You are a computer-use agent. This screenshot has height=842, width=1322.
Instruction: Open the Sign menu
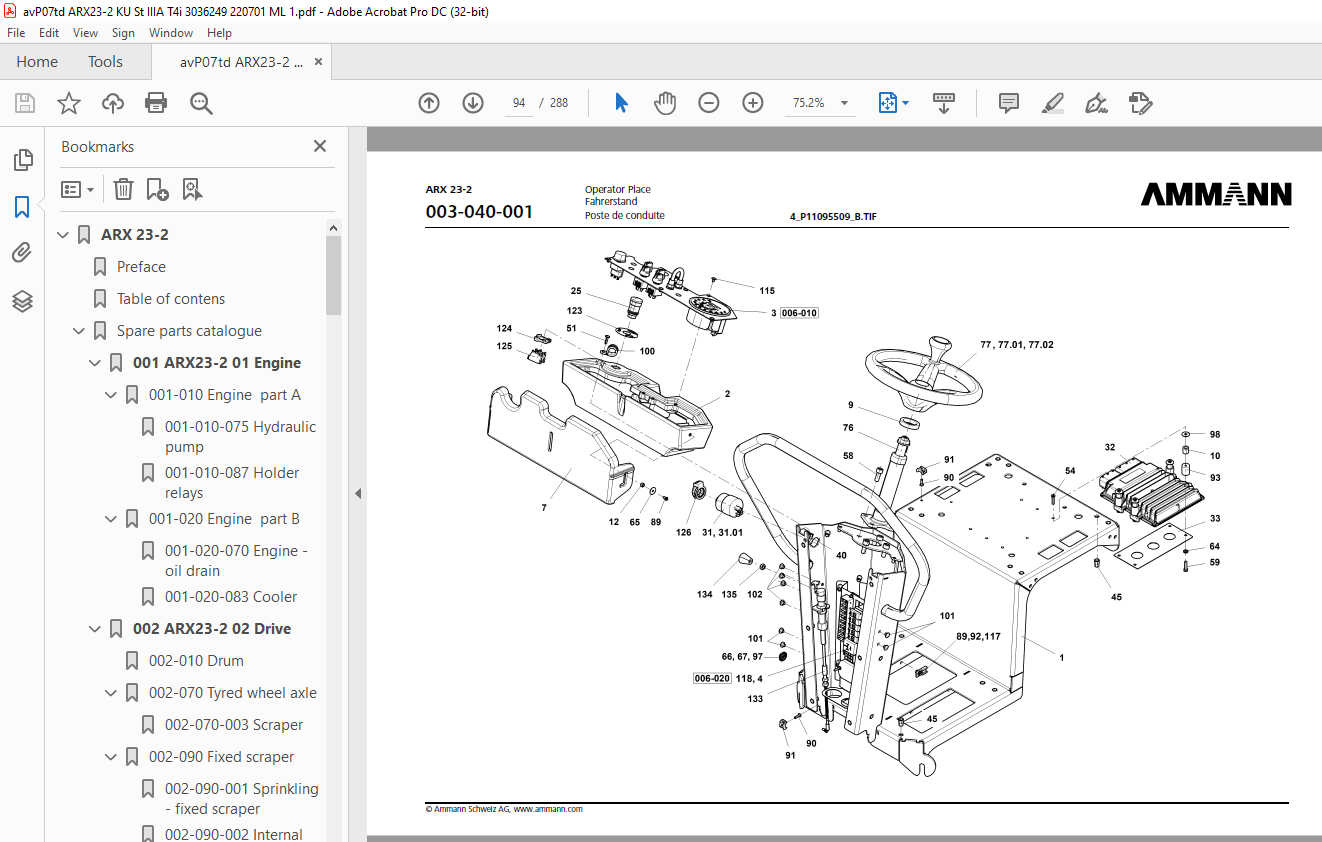coord(123,33)
